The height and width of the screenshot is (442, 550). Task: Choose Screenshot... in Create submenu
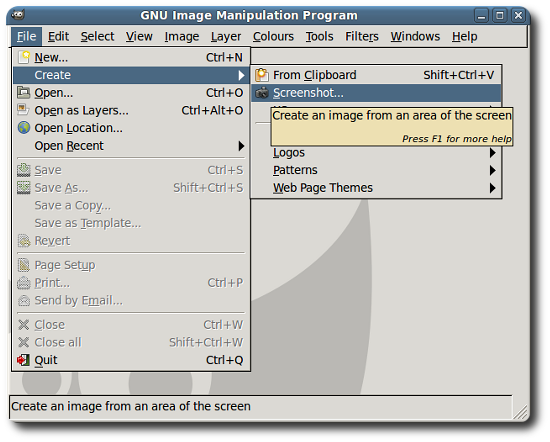tap(376, 93)
